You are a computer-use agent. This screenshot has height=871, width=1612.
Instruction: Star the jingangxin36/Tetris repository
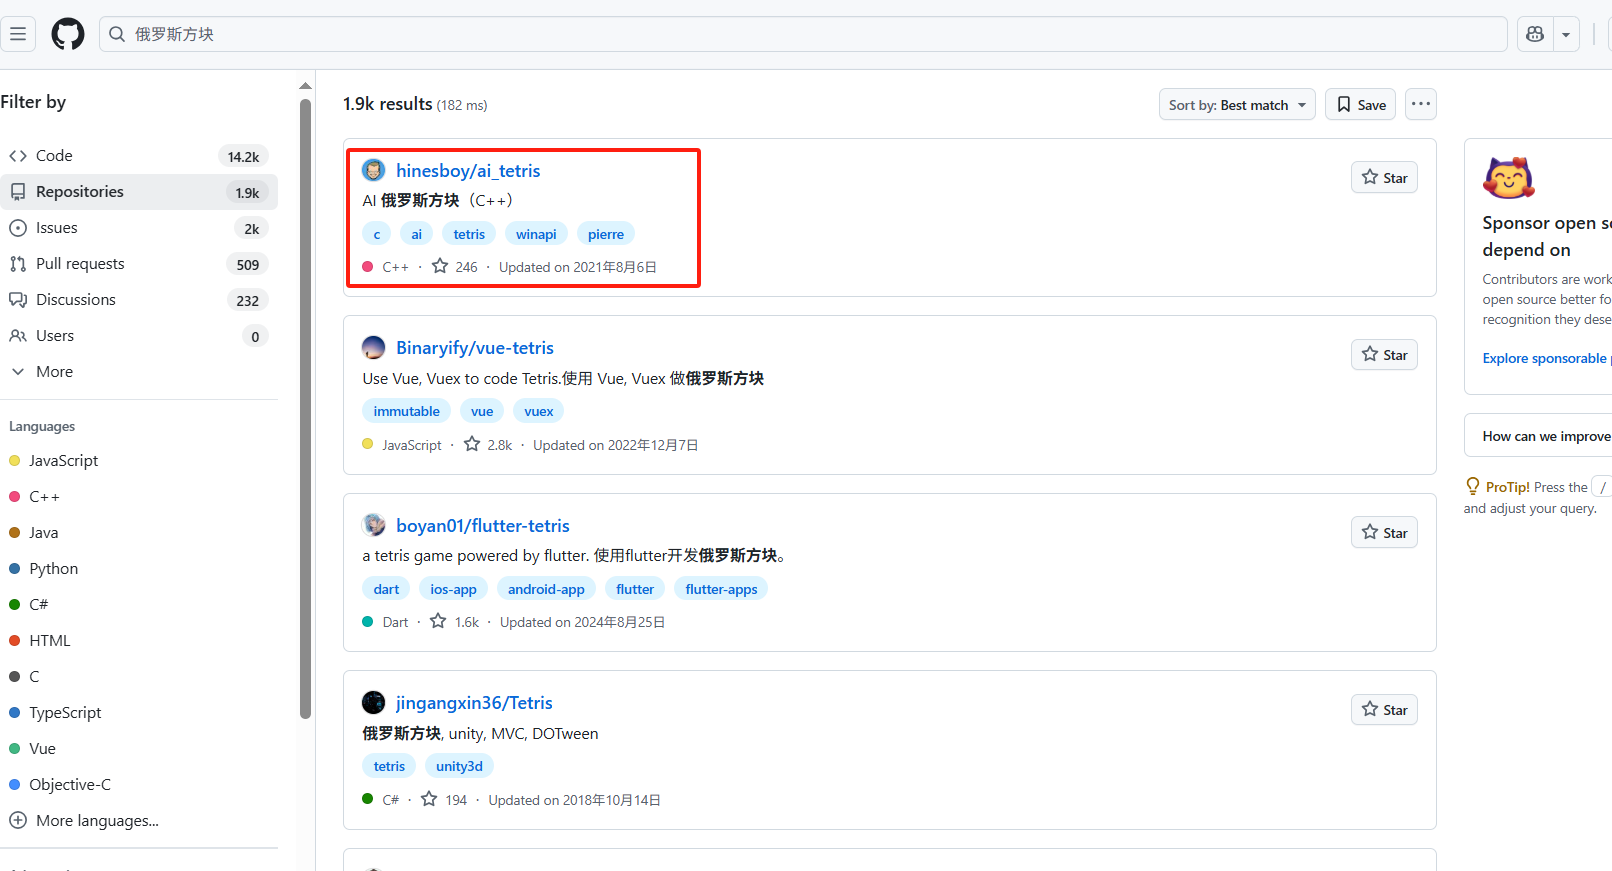(x=1384, y=710)
